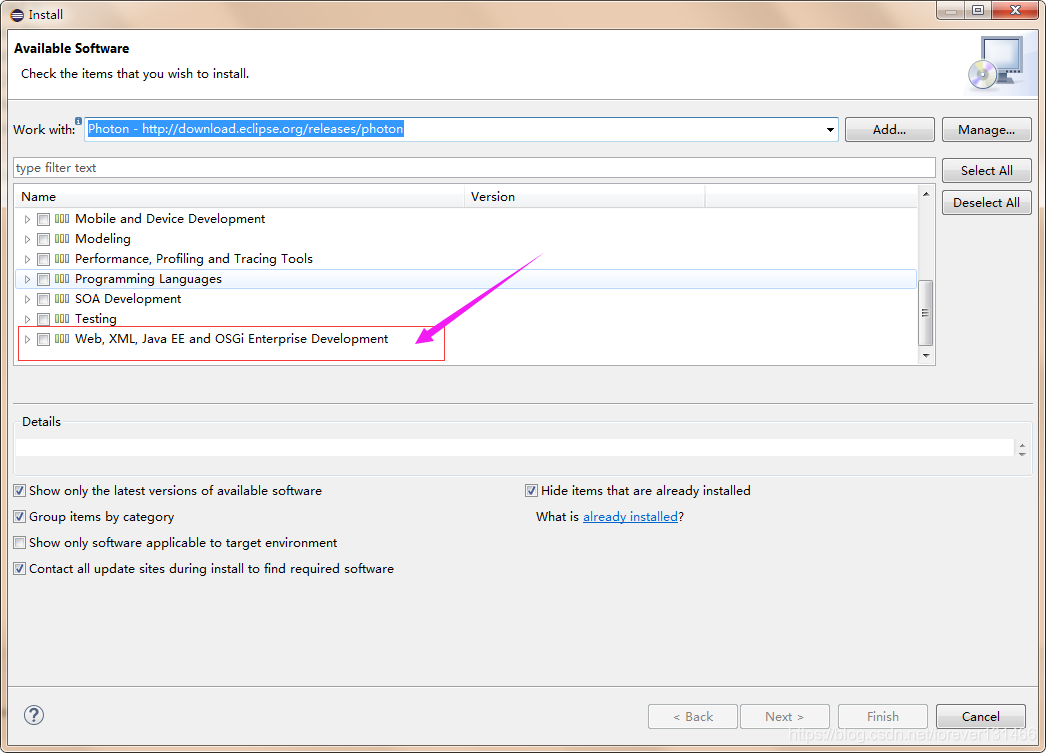This screenshot has height=753, width=1046.
Task: Expand the Programming Languages category
Action: point(27,279)
